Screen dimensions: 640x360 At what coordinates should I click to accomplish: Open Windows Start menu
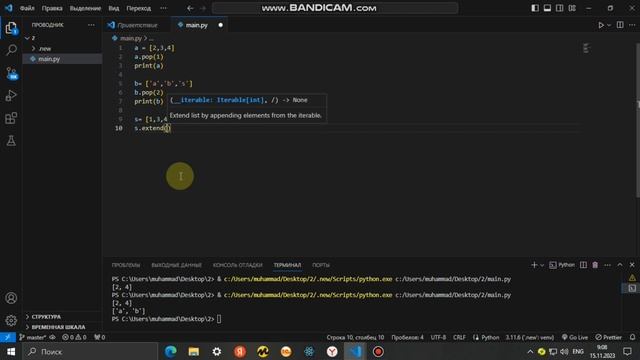[11, 351]
